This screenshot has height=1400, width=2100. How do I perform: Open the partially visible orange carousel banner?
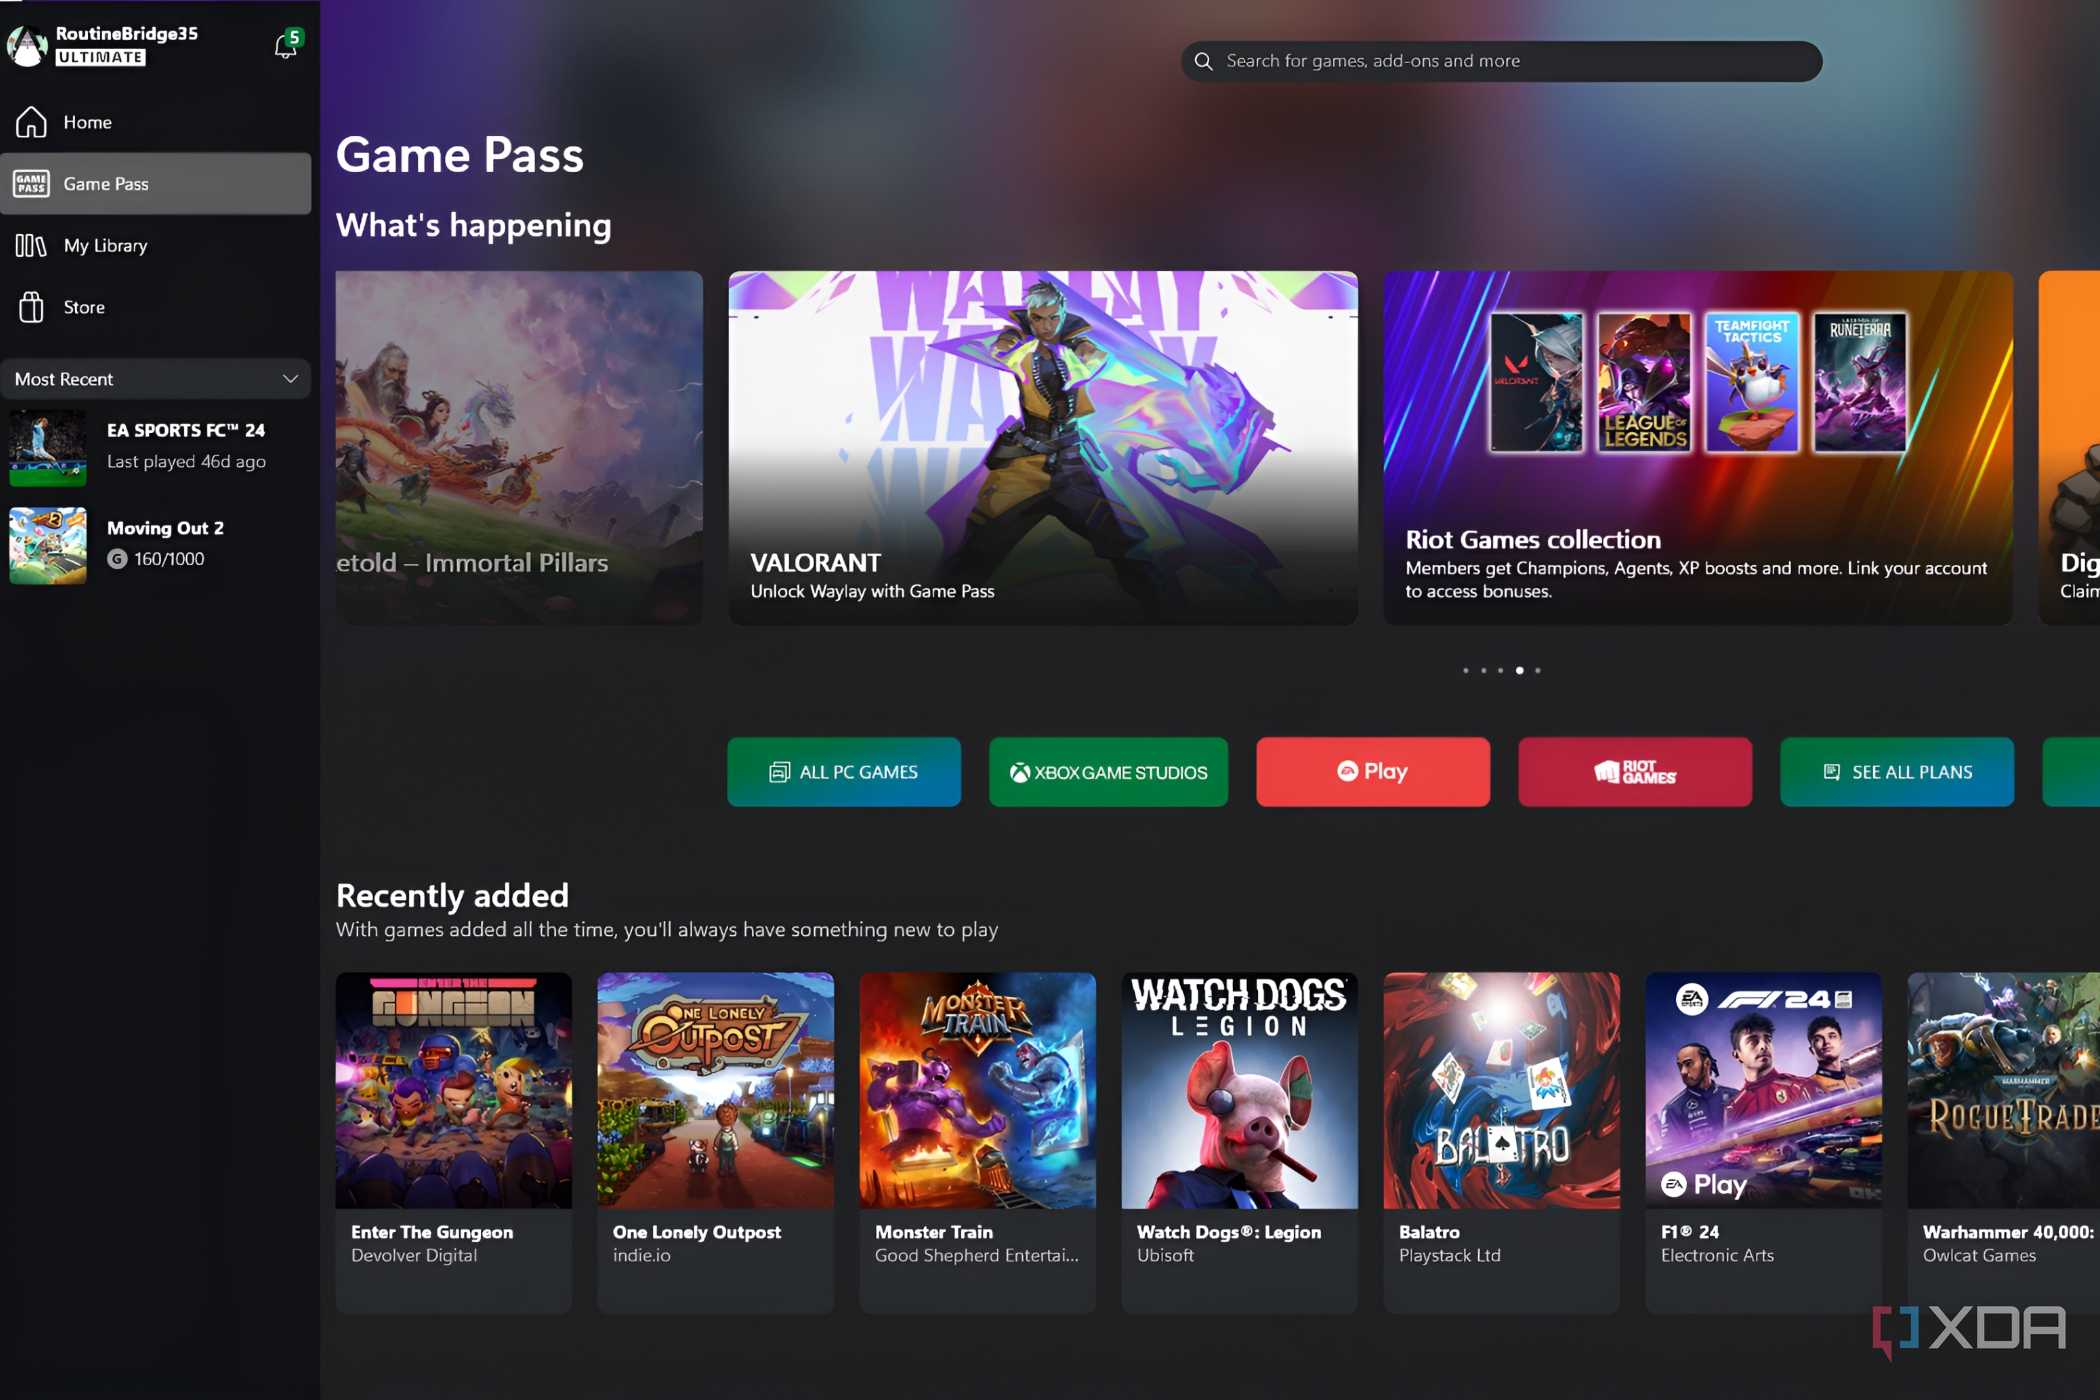(x=2069, y=448)
